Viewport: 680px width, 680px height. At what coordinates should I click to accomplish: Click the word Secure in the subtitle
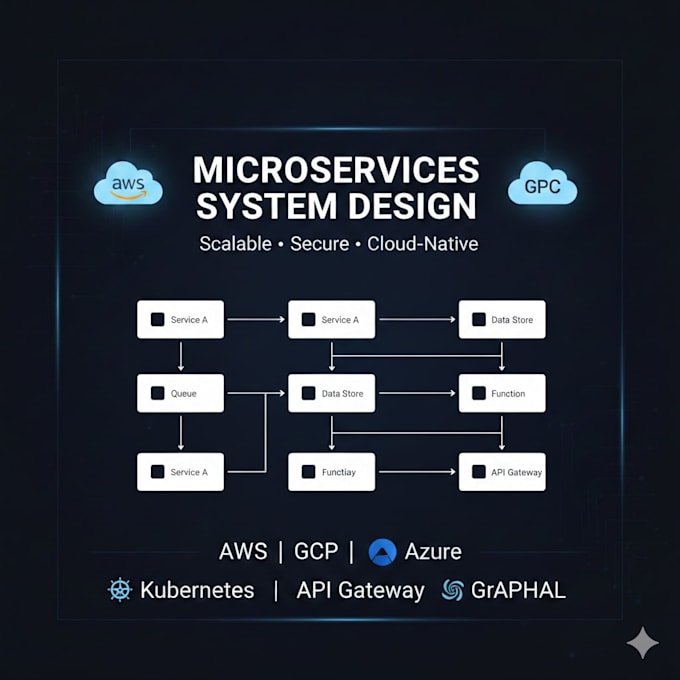[x=320, y=244]
